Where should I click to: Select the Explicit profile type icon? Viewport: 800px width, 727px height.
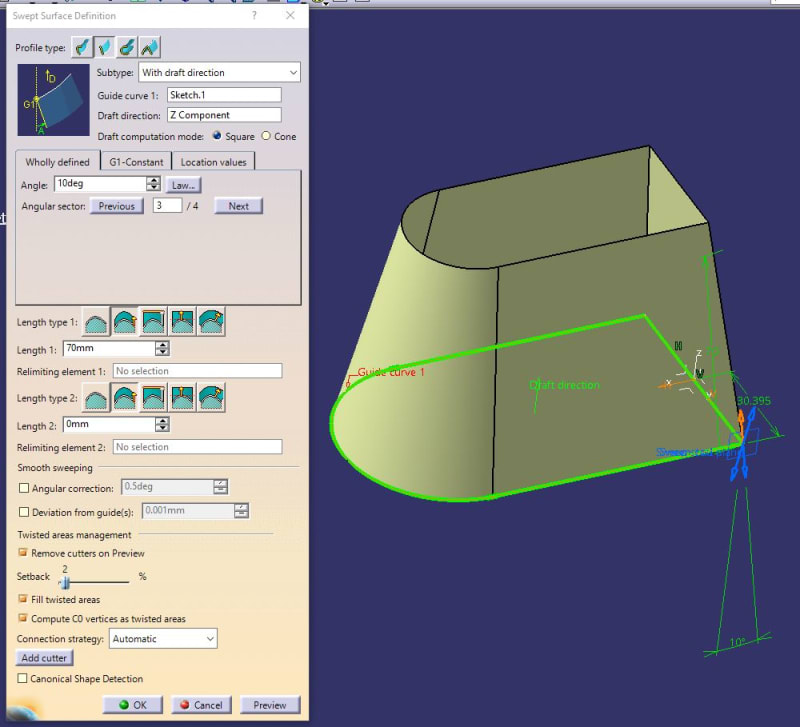82,47
